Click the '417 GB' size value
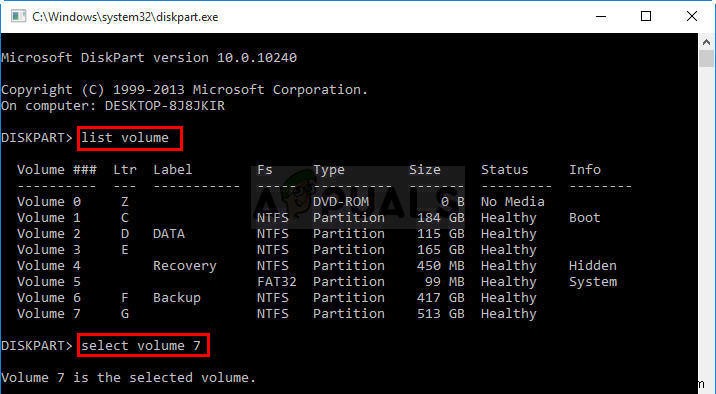 point(441,298)
